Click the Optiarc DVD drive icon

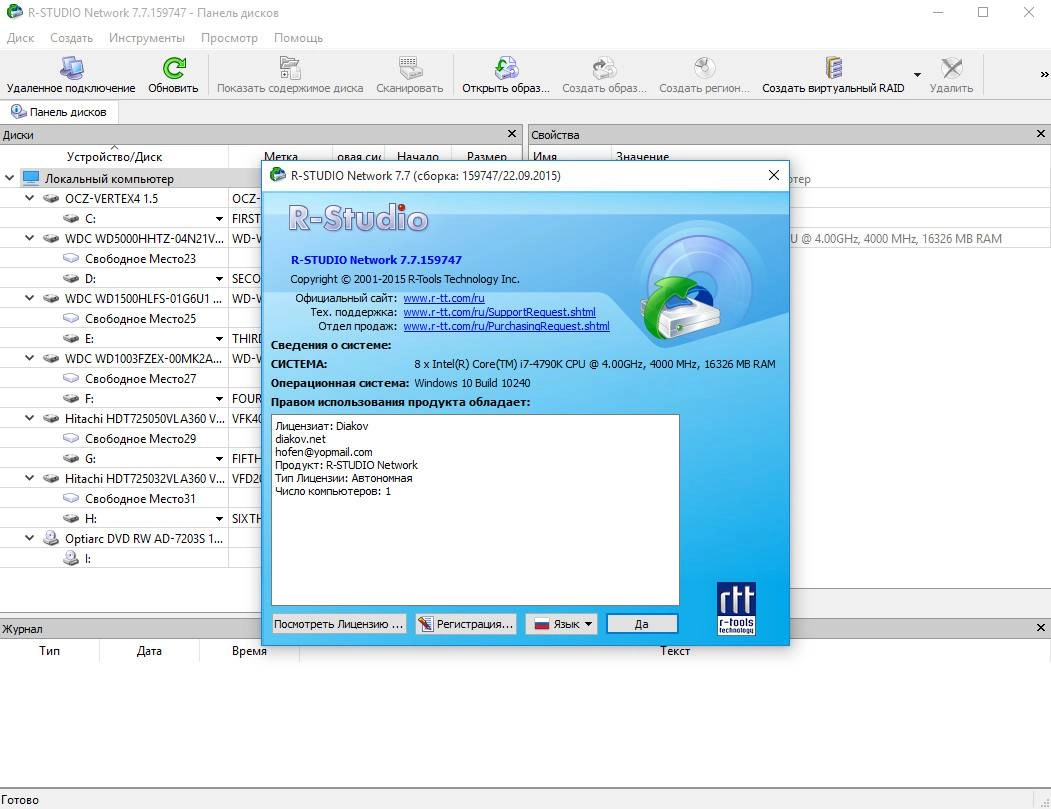51,538
